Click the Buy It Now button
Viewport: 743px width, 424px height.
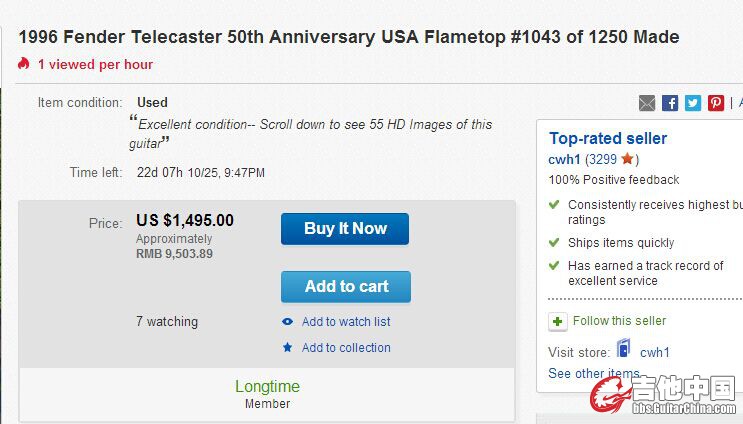[345, 229]
